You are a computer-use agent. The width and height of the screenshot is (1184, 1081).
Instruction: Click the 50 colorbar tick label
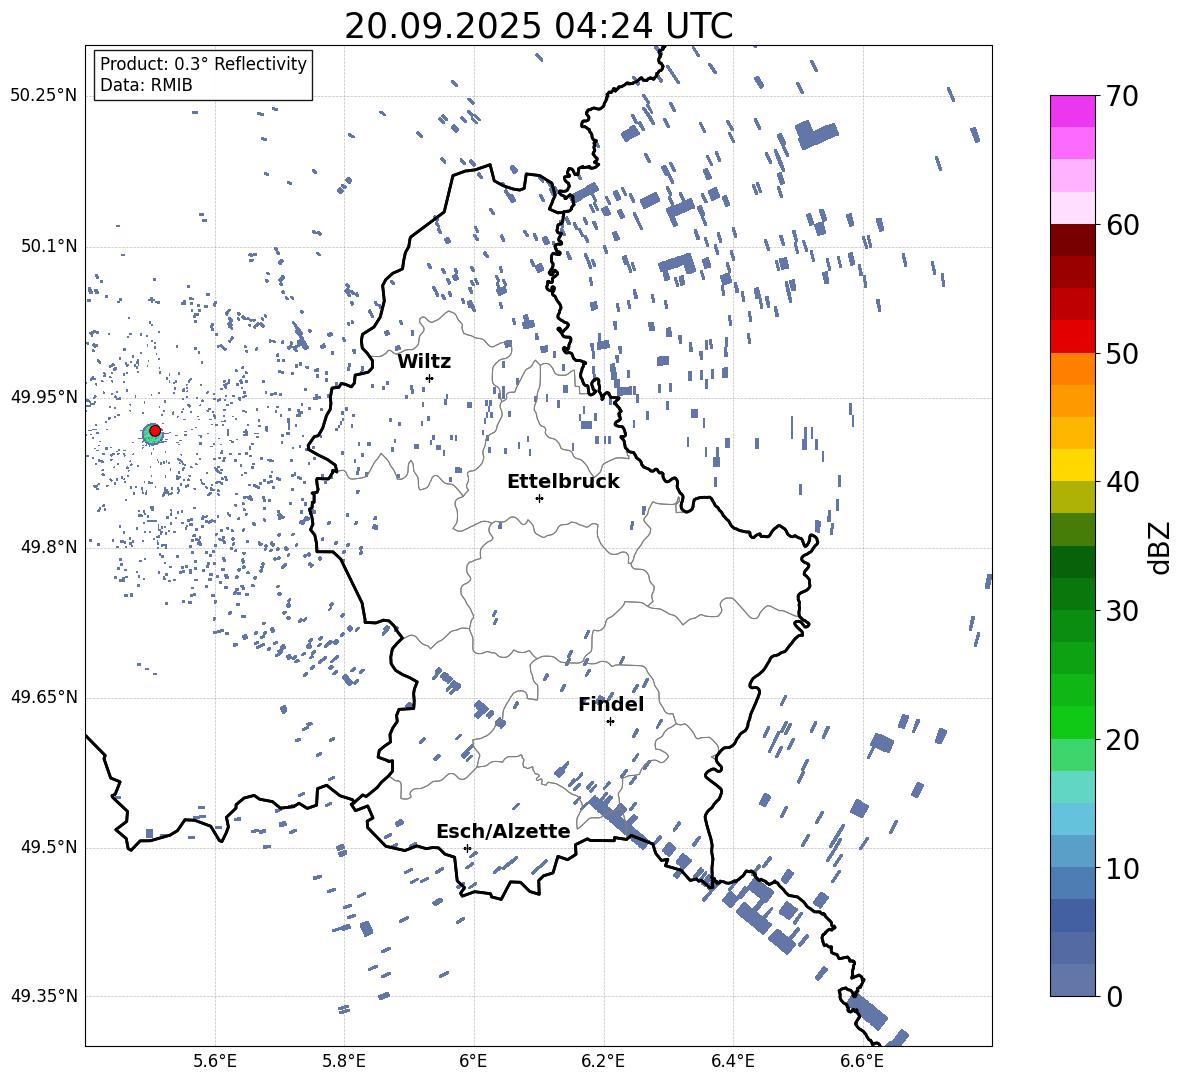tap(1122, 354)
